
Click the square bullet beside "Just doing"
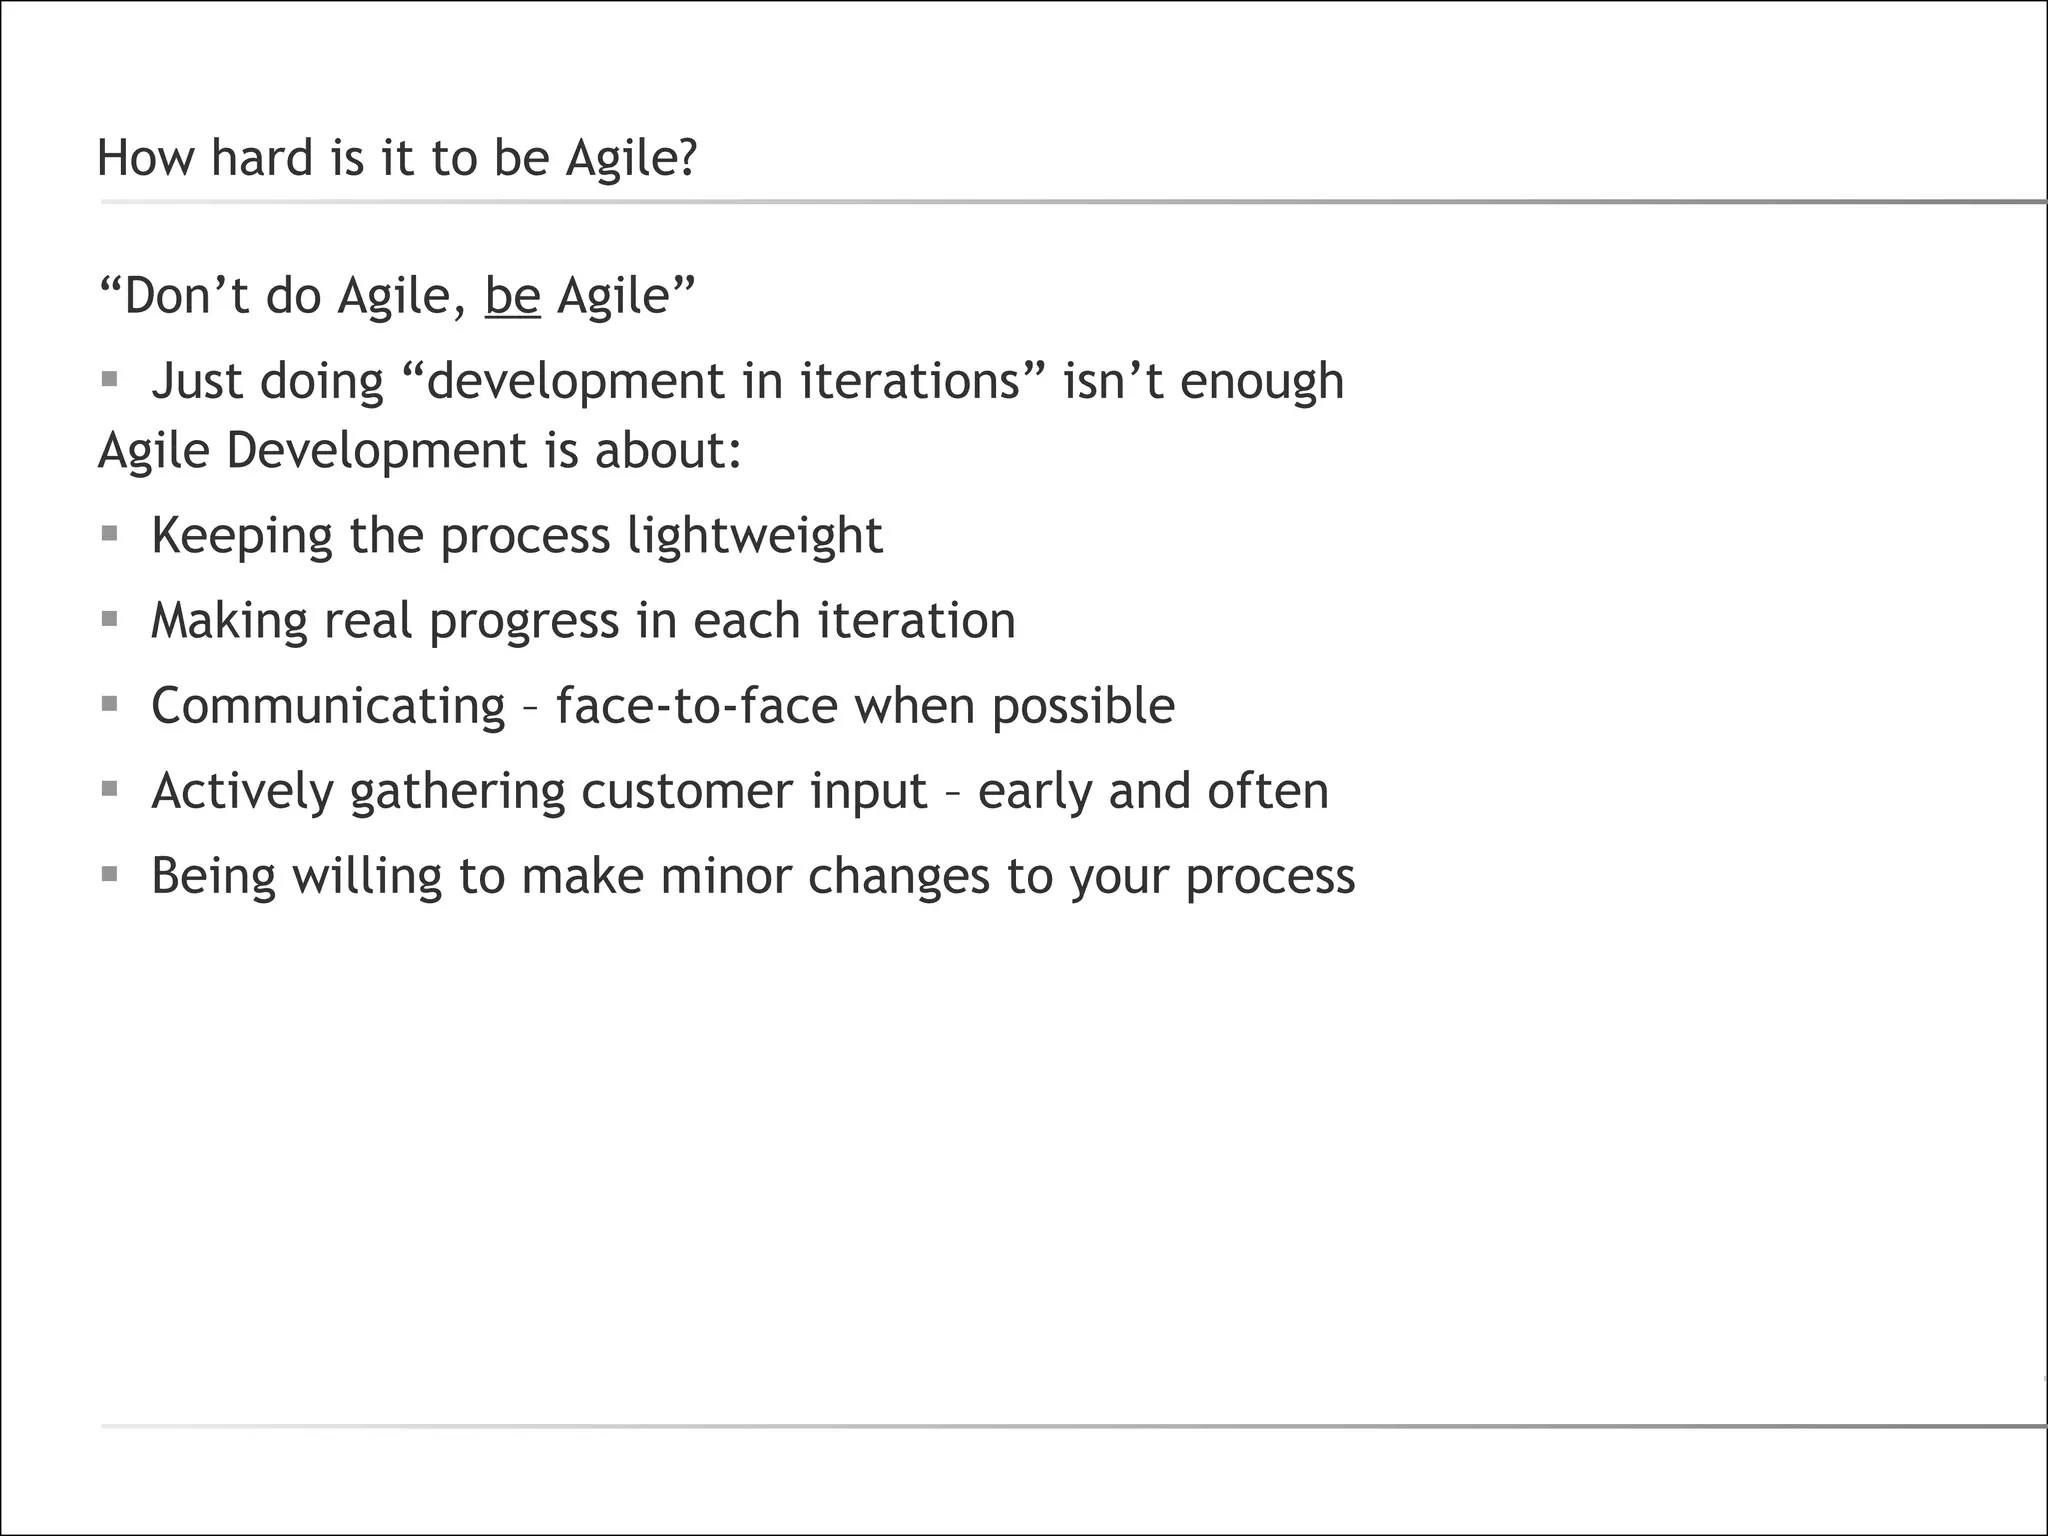click(x=110, y=379)
